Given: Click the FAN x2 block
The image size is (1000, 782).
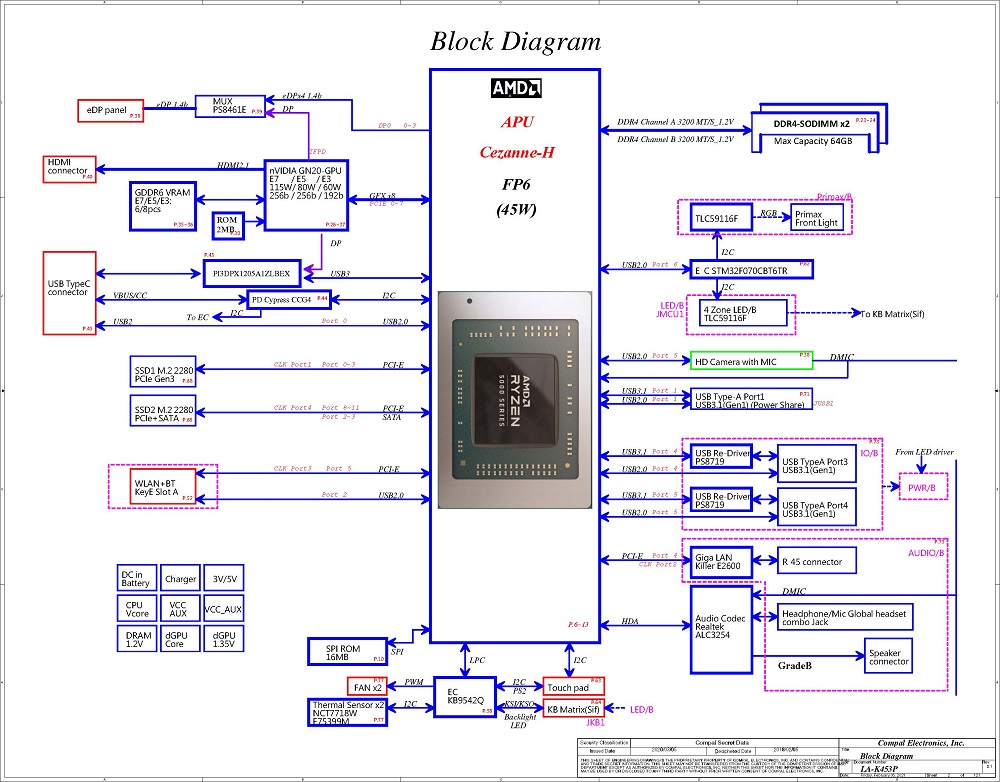Looking at the screenshot, I should coord(367,686).
